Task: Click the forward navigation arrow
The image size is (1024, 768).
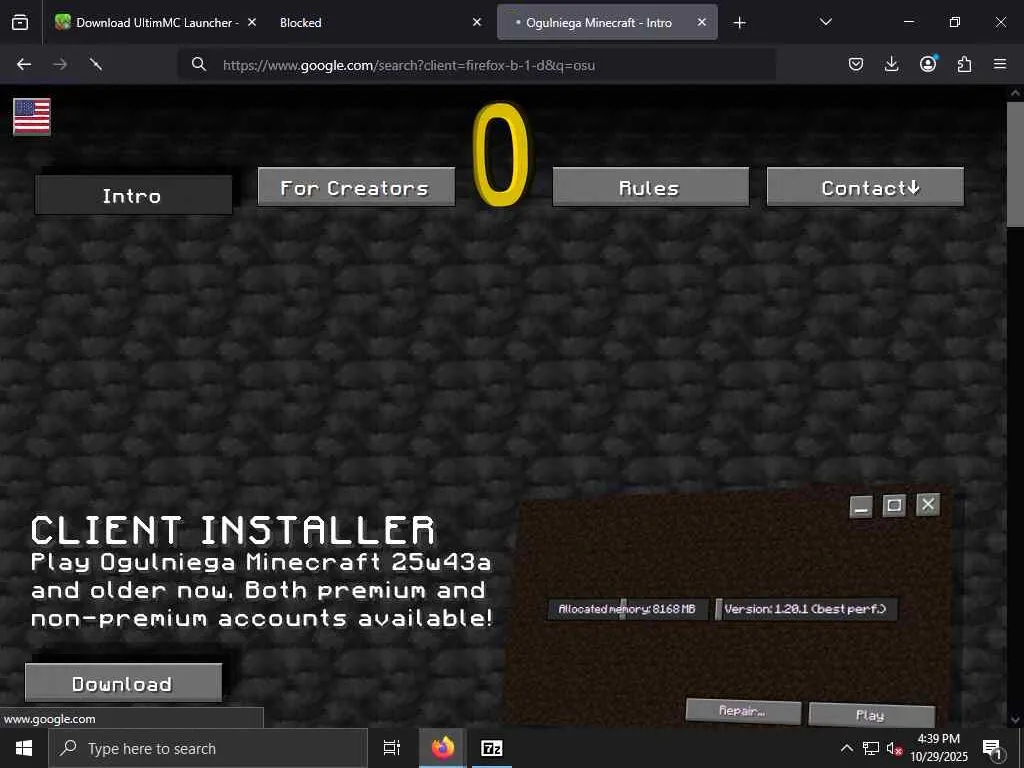Action: coord(60,64)
